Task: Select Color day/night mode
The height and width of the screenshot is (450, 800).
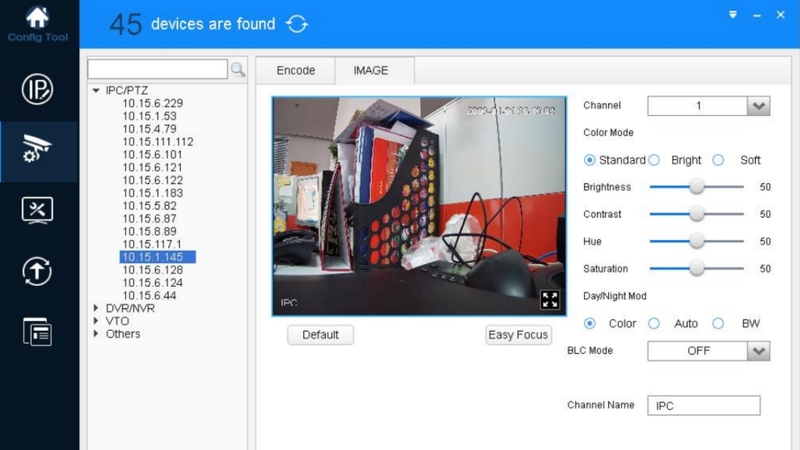Action: point(589,323)
